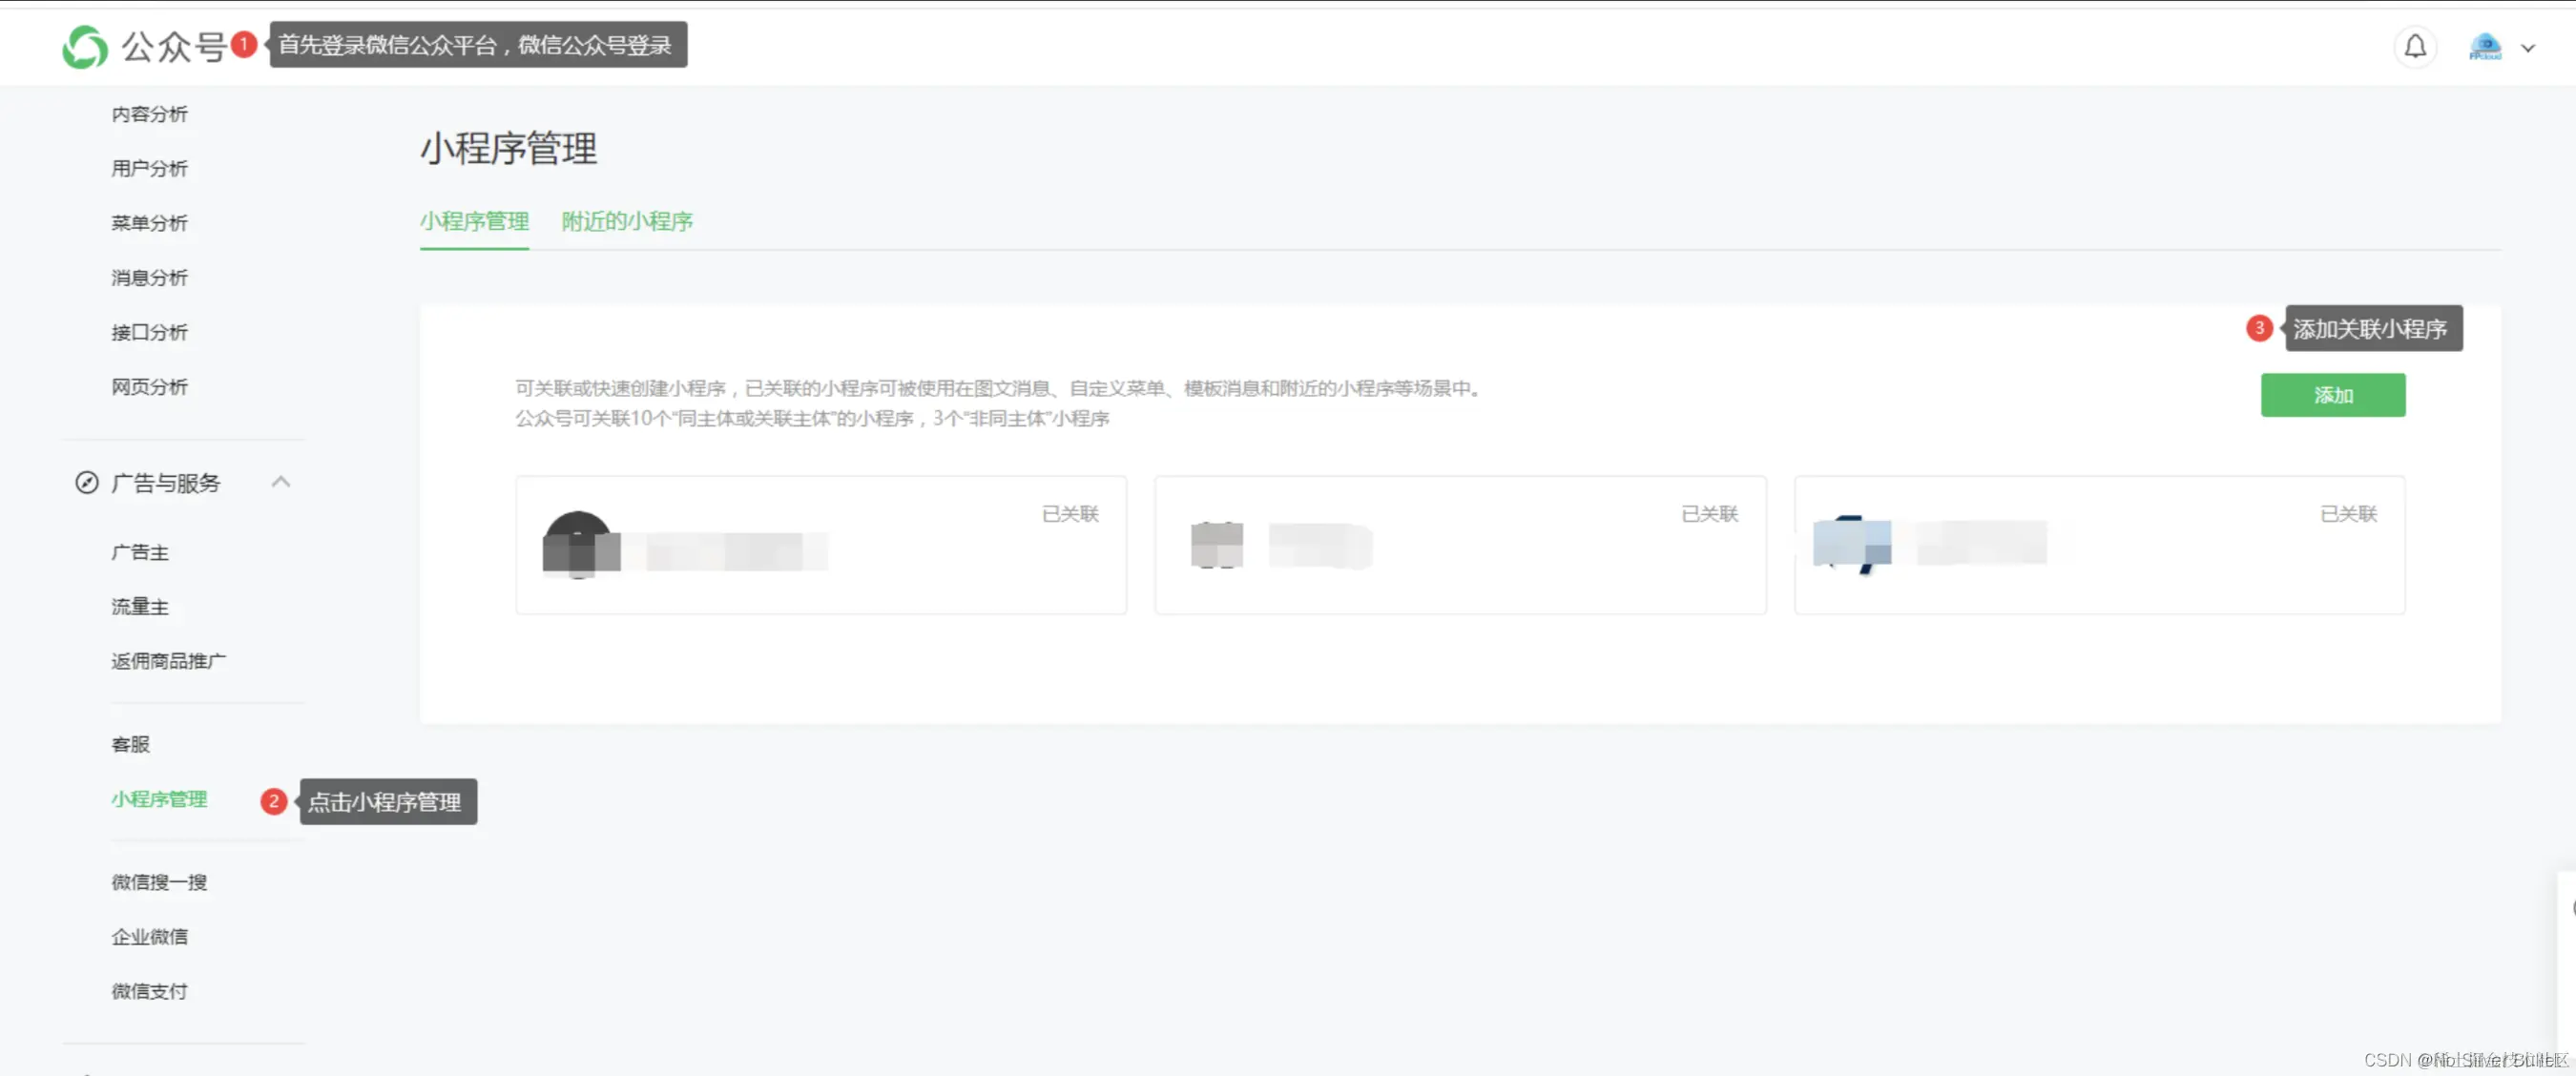2576x1076 pixels.
Task: Open 微信支付 sidebar entry
Action: coord(149,991)
